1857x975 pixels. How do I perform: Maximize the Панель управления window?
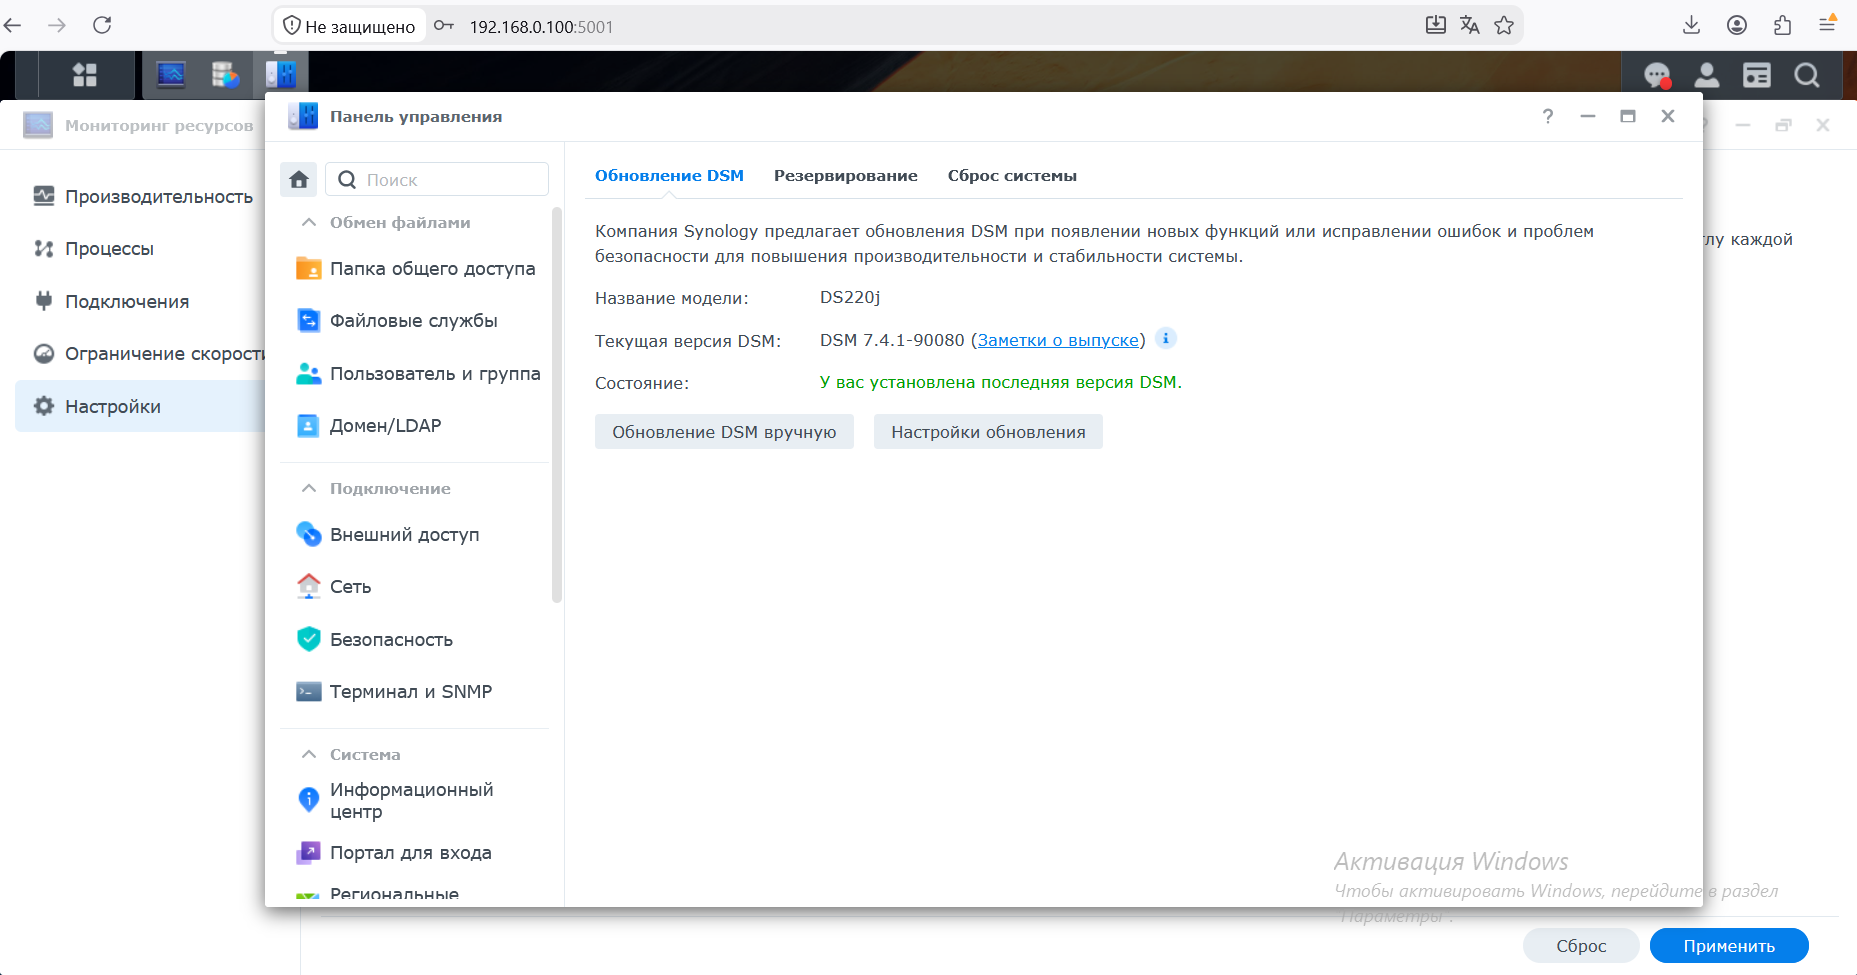[1628, 116]
